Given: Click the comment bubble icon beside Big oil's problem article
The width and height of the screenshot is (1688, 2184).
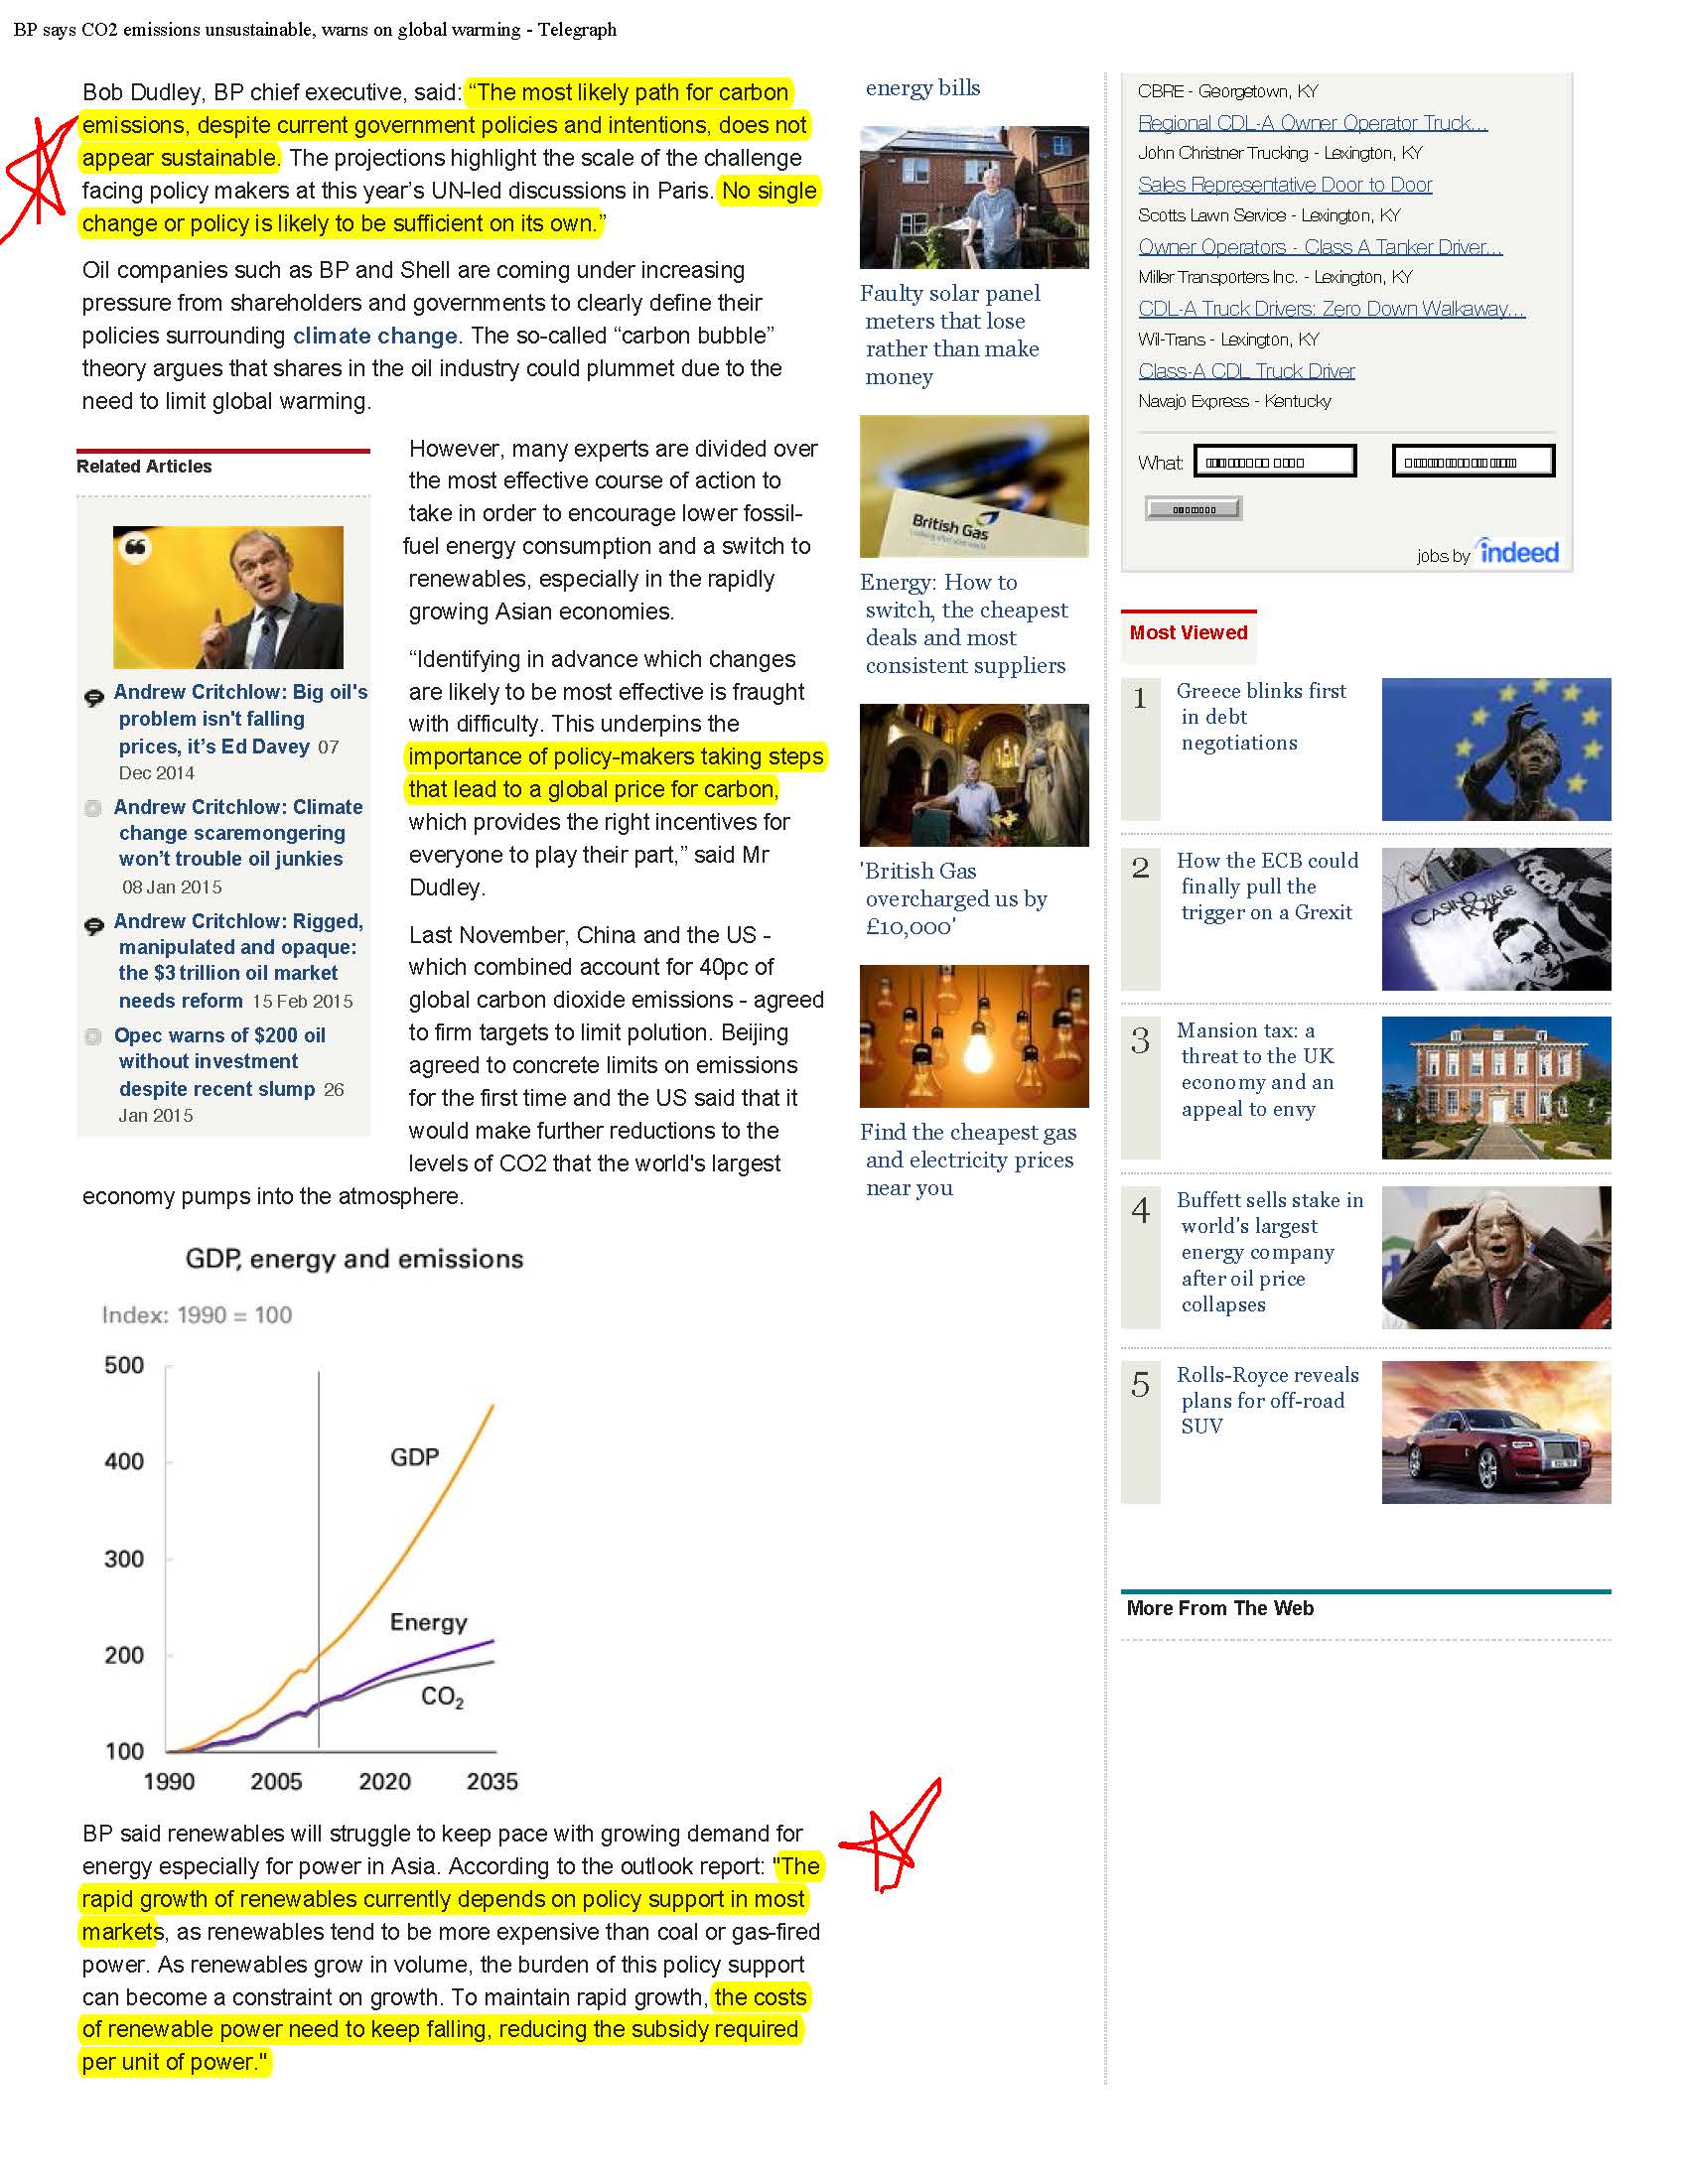Looking at the screenshot, I should pyautogui.click(x=94, y=697).
